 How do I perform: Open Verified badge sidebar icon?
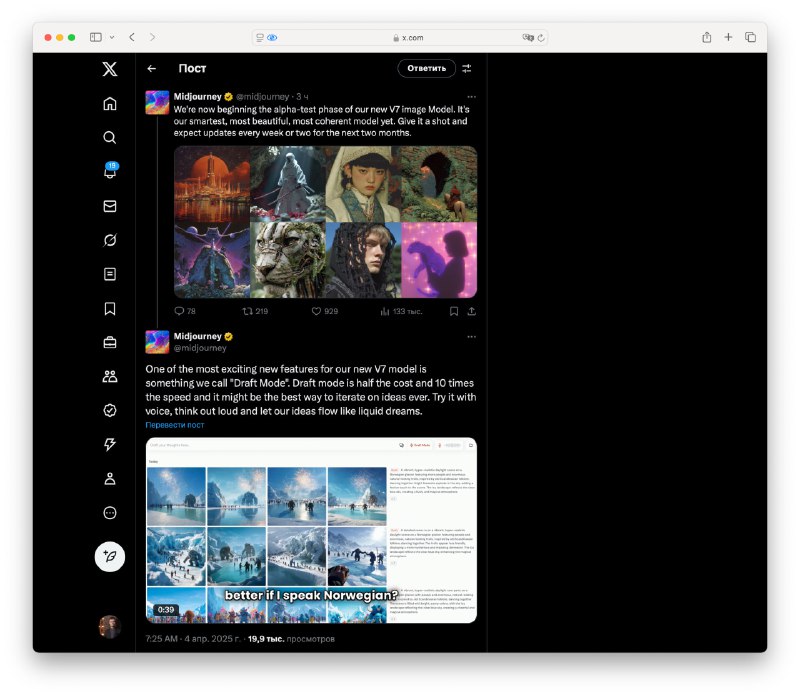[x=110, y=410]
